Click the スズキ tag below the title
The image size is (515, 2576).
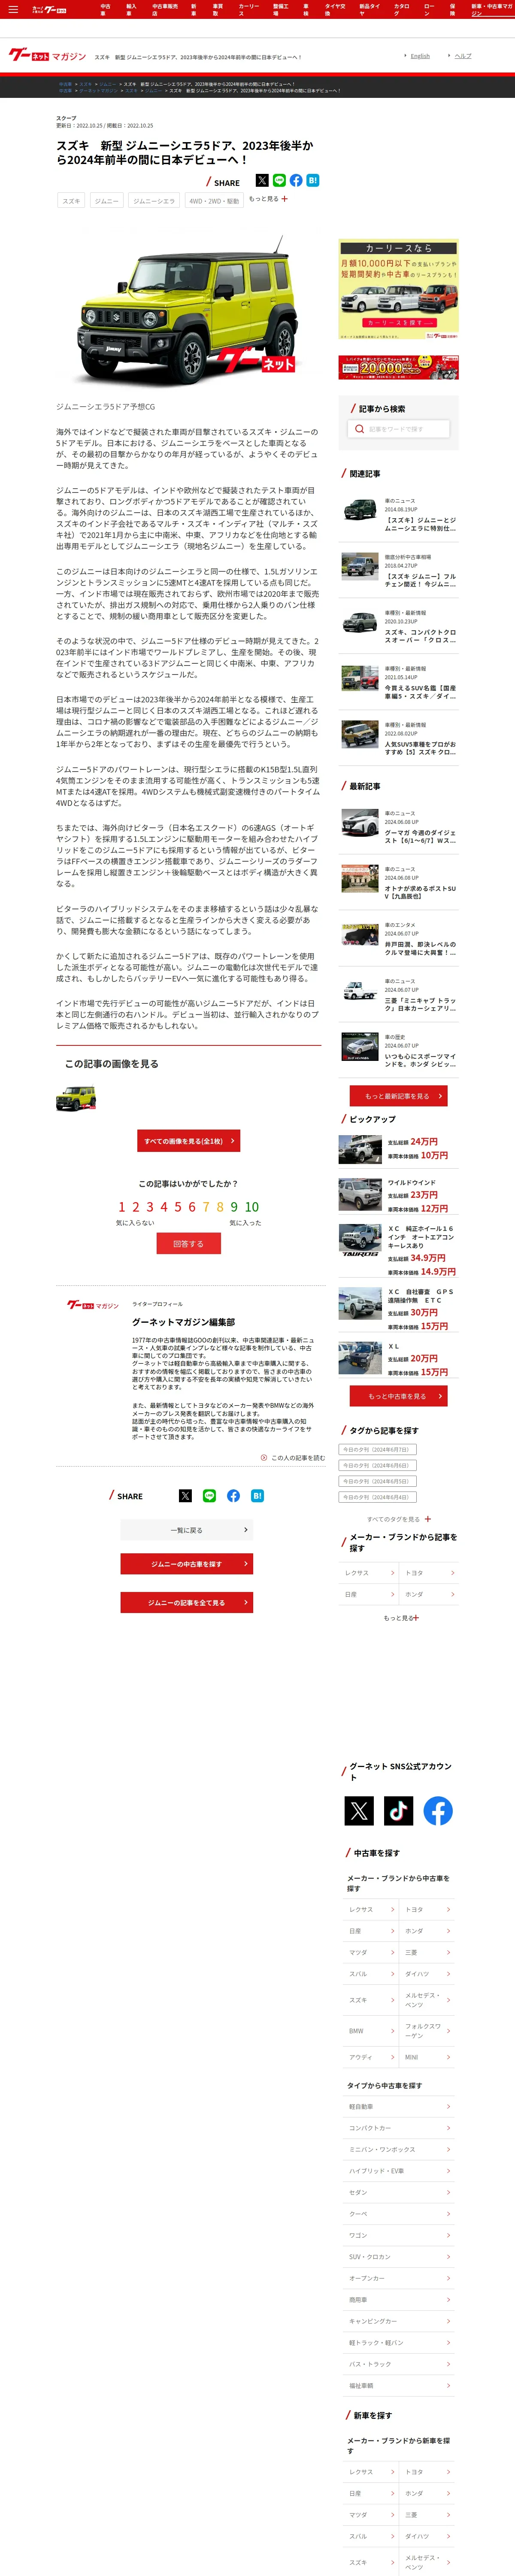[x=71, y=201]
